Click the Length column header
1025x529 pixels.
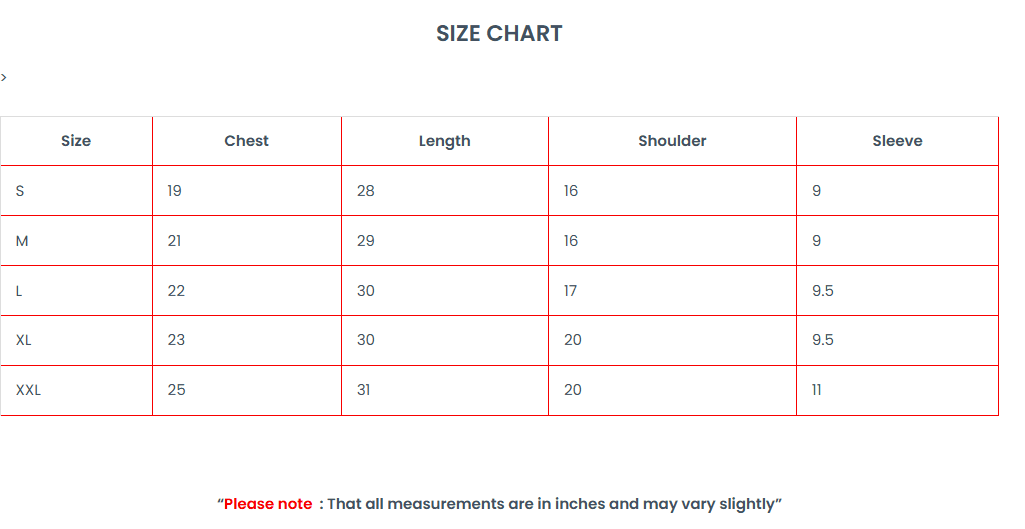coord(444,141)
